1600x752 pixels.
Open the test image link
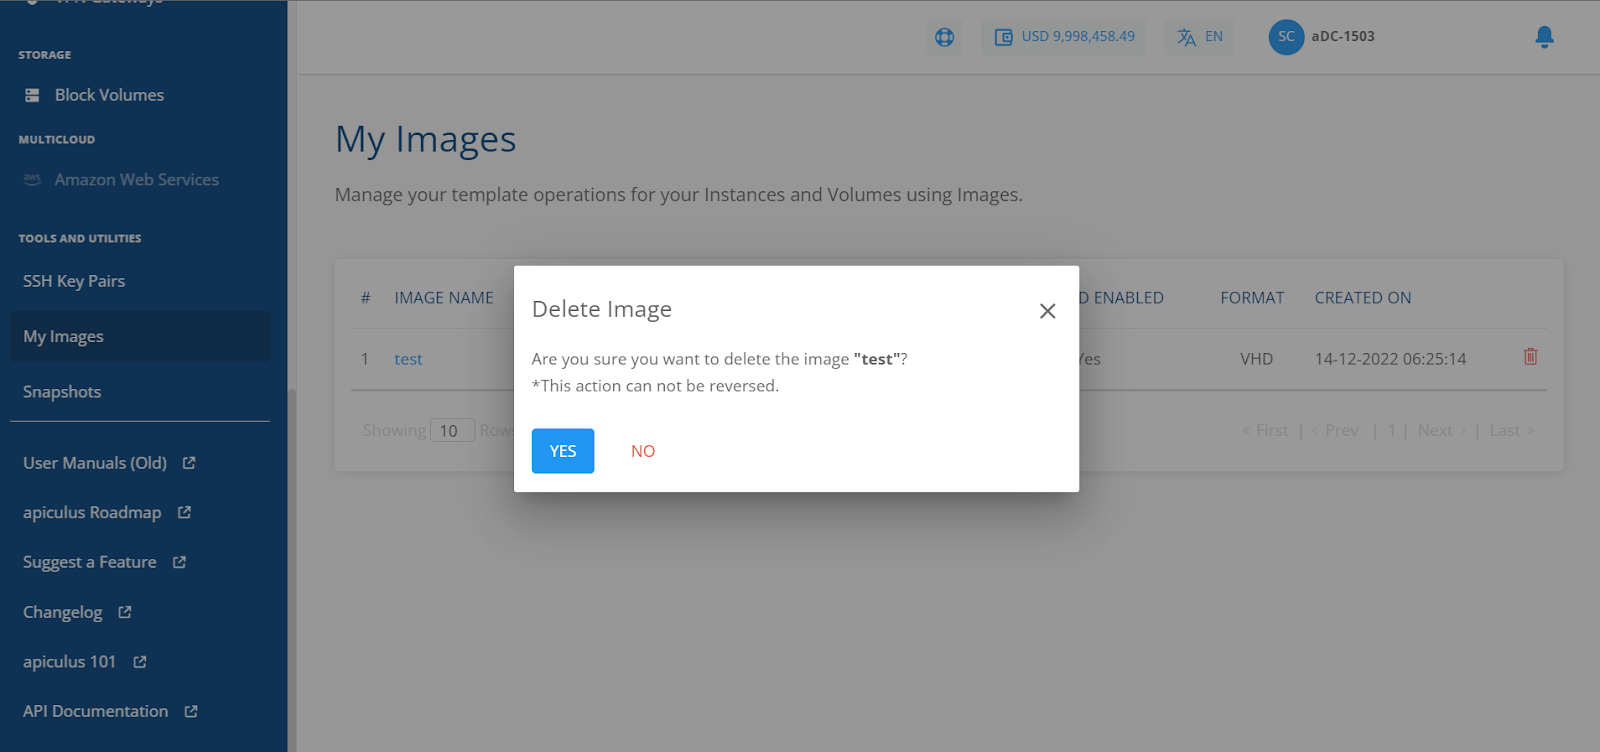(408, 359)
